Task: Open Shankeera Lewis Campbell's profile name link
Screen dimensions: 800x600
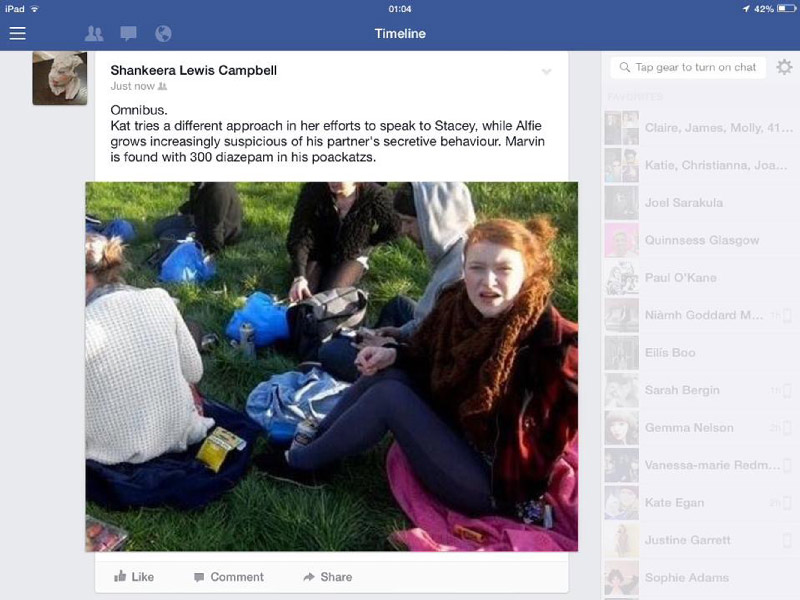Action: 194,70
